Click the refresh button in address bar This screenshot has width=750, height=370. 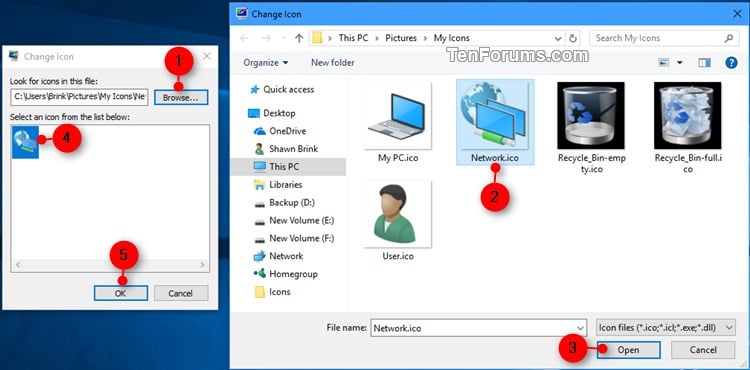point(572,38)
